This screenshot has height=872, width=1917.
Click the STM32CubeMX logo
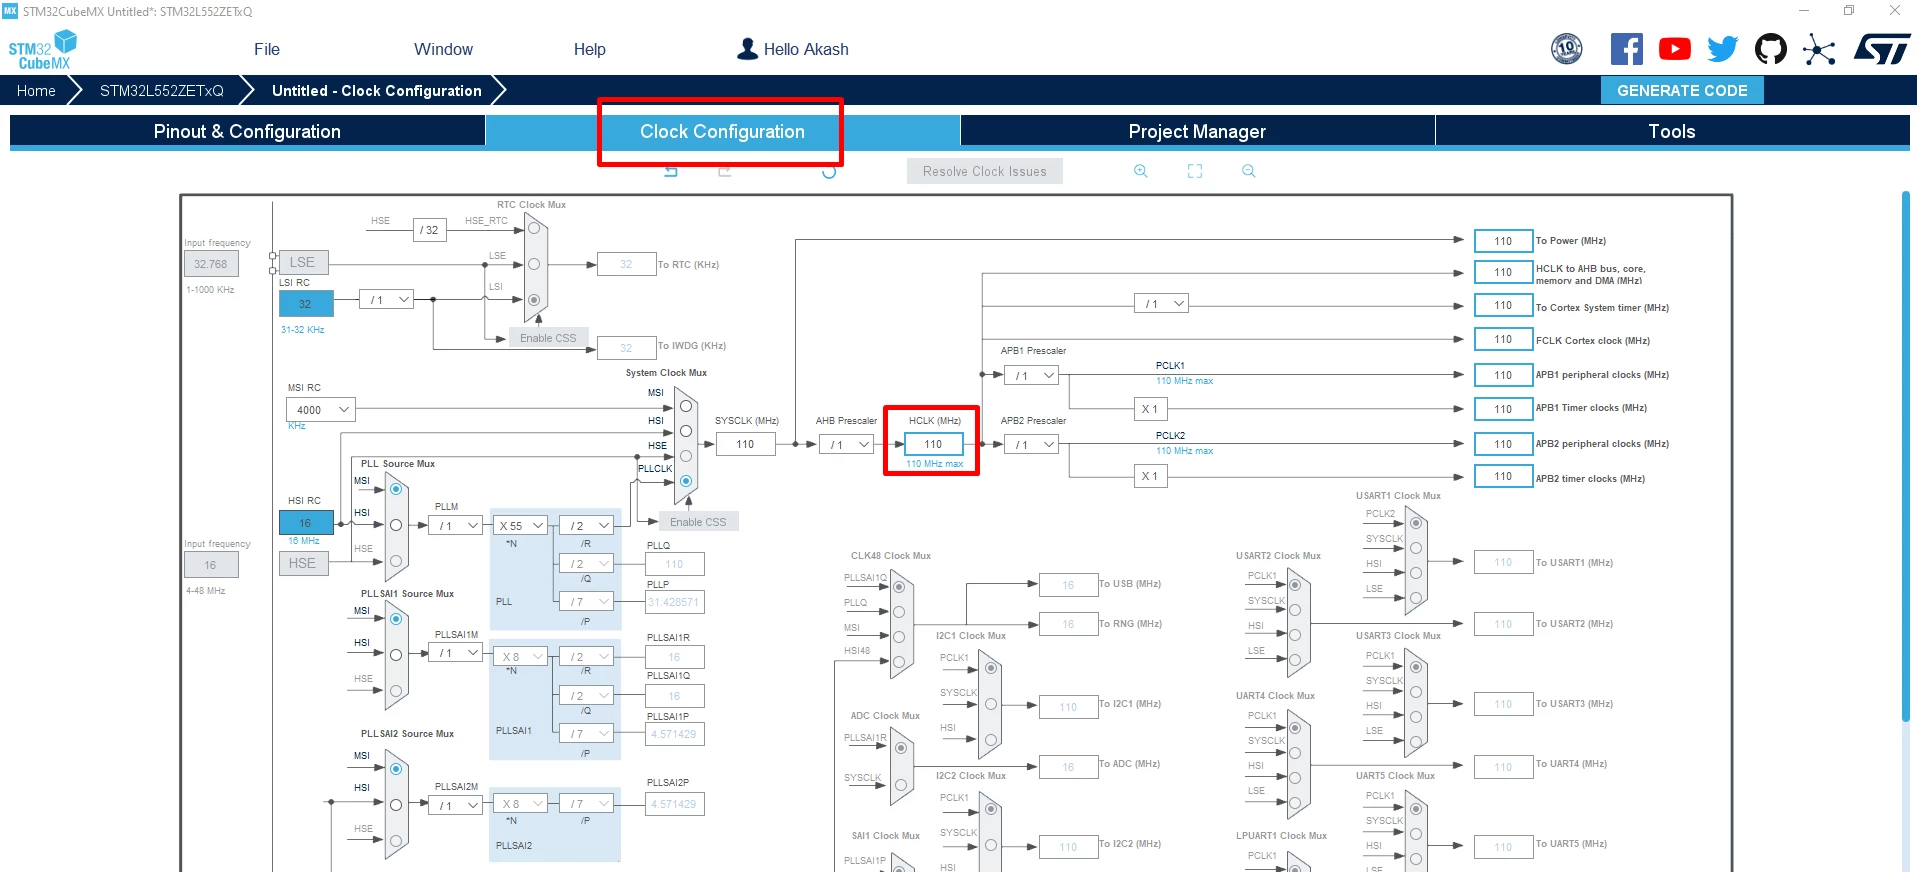click(42, 50)
